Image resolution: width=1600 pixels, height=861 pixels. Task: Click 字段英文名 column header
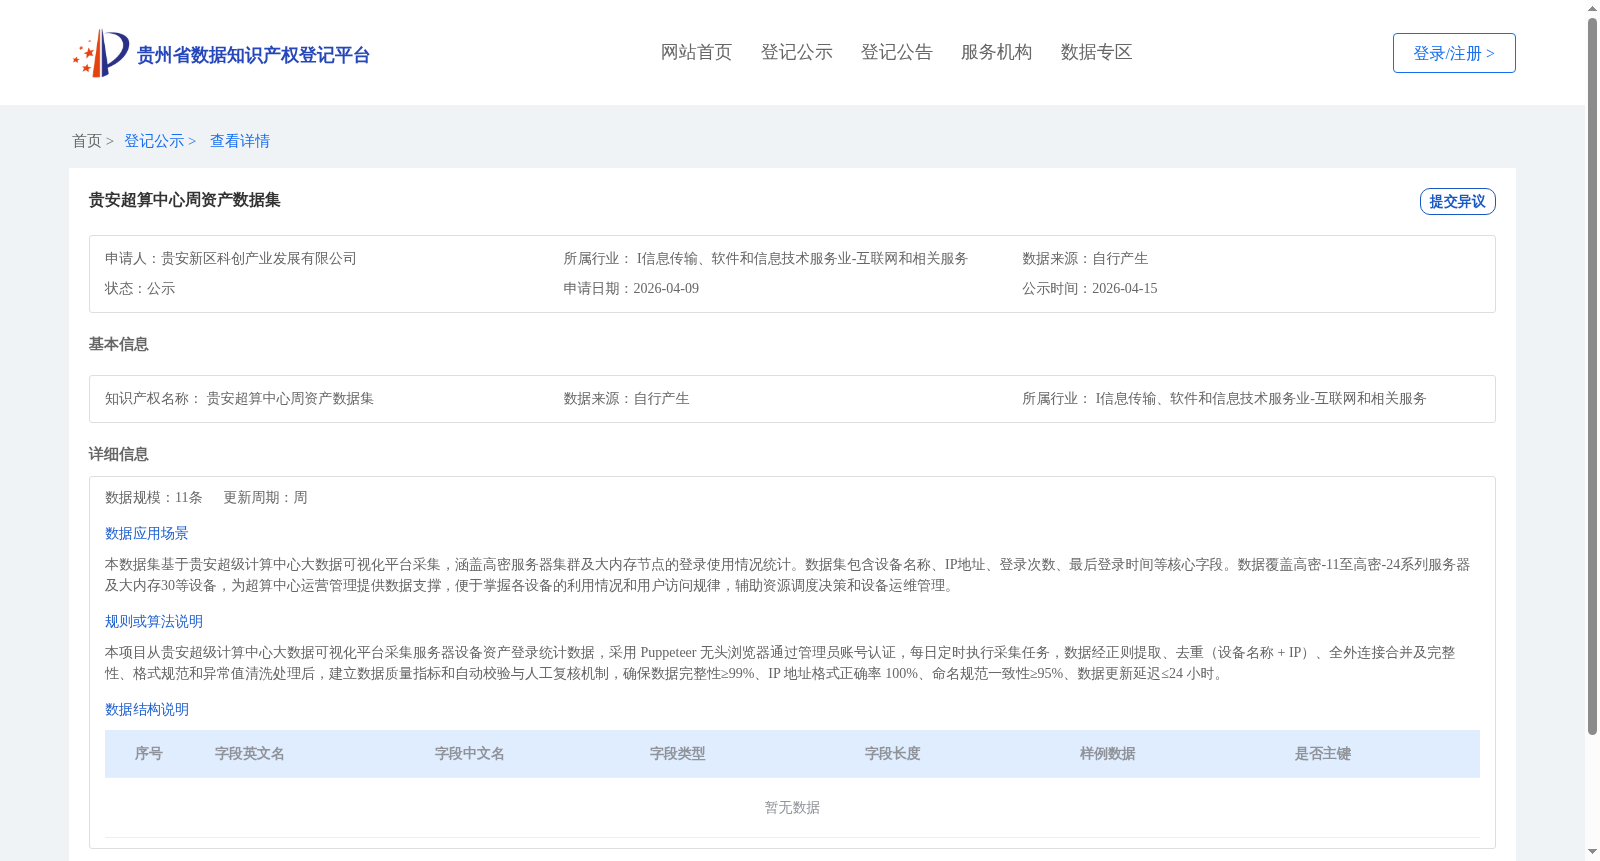[250, 753]
